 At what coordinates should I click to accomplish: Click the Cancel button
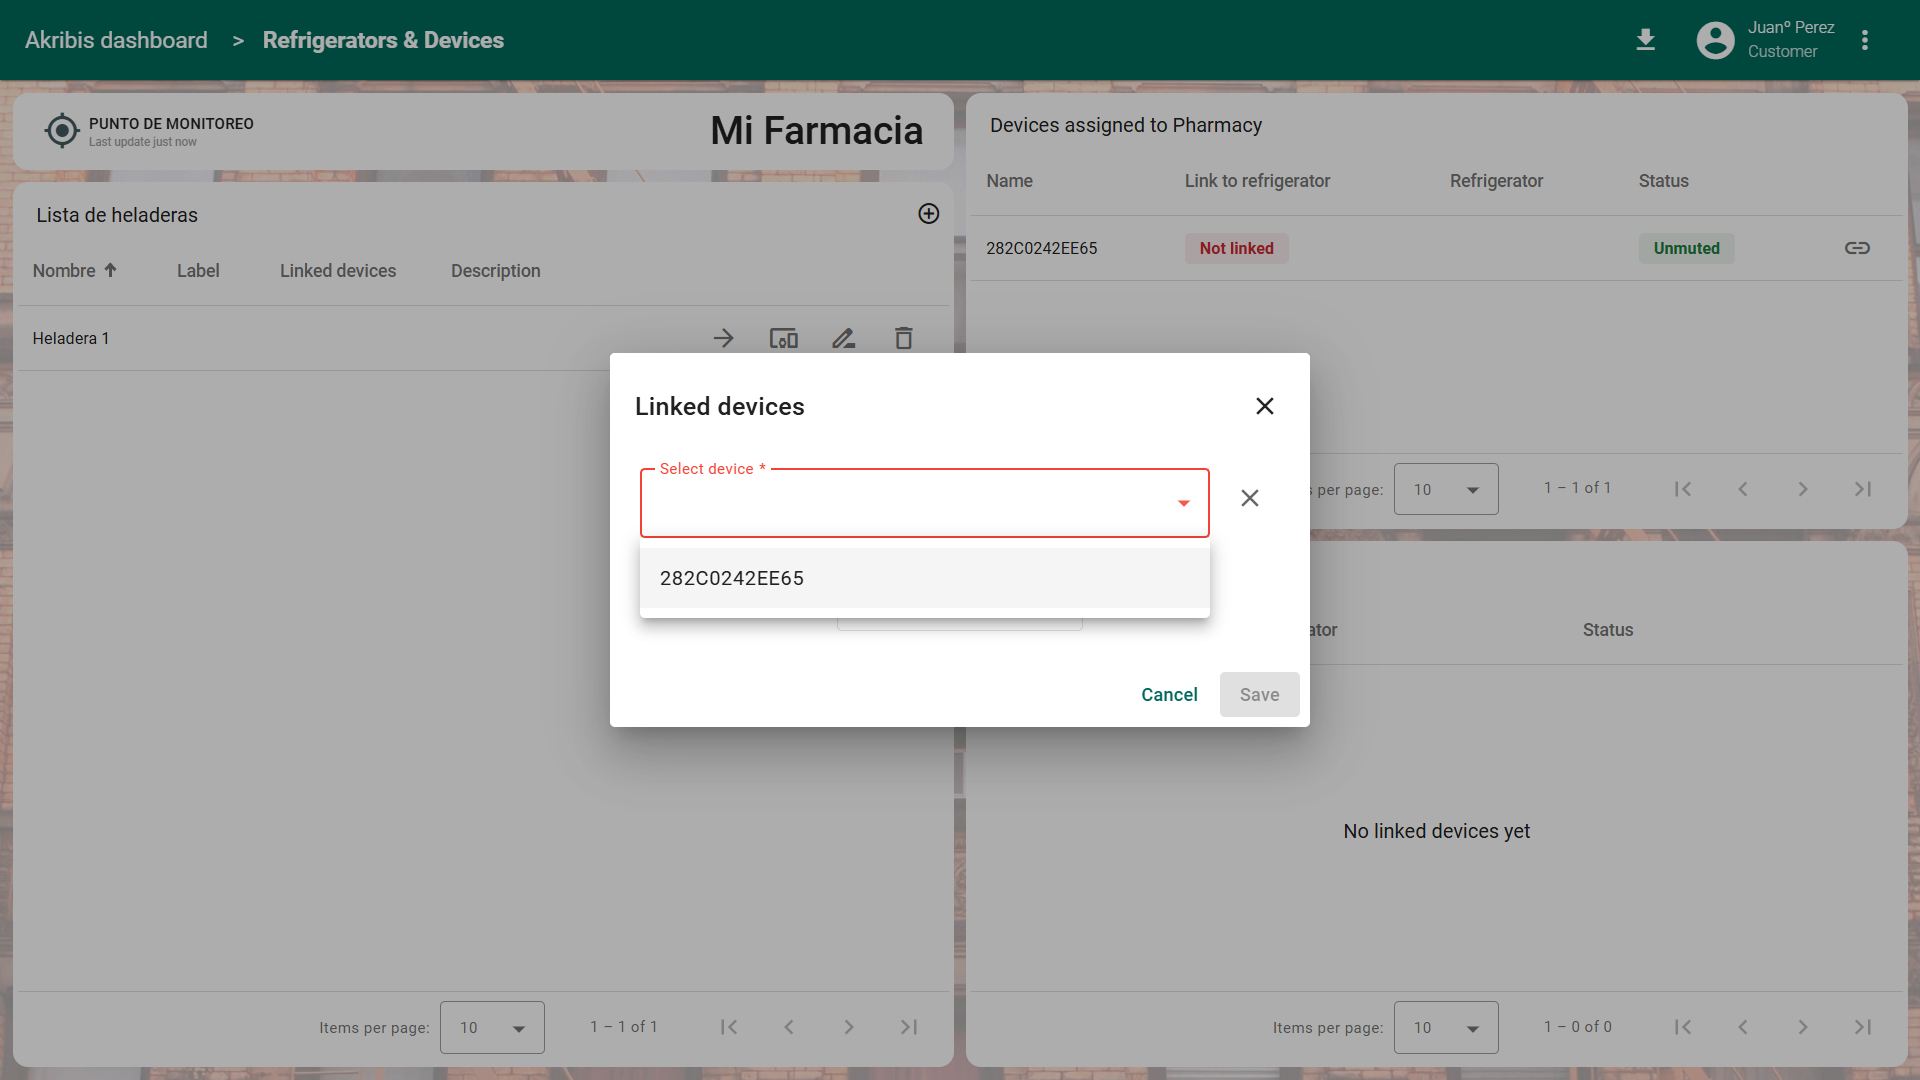click(x=1168, y=695)
